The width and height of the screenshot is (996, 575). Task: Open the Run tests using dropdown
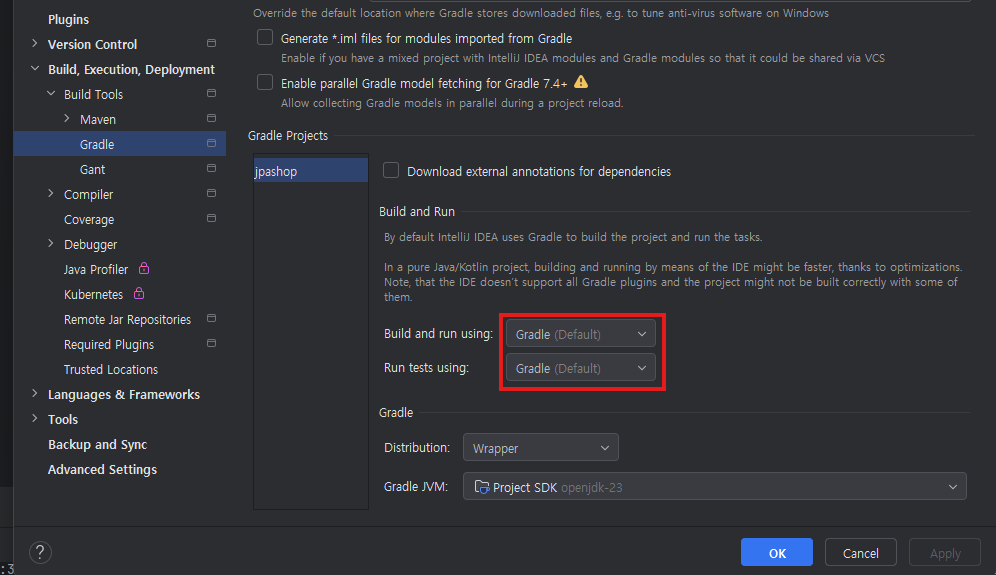coord(581,368)
